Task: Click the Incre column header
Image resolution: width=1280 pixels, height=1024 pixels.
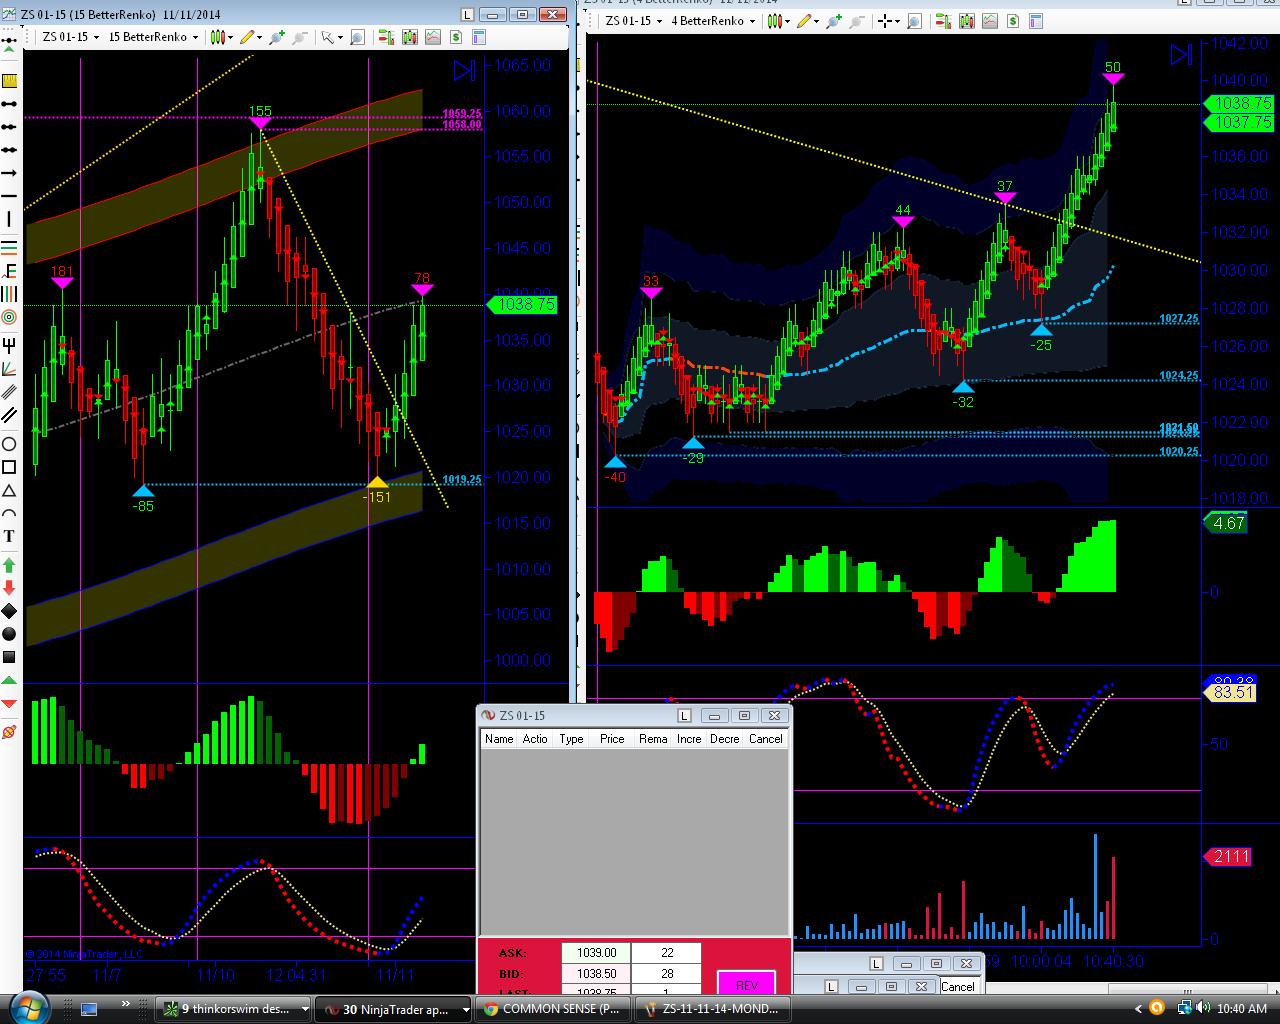Action: (689, 739)
